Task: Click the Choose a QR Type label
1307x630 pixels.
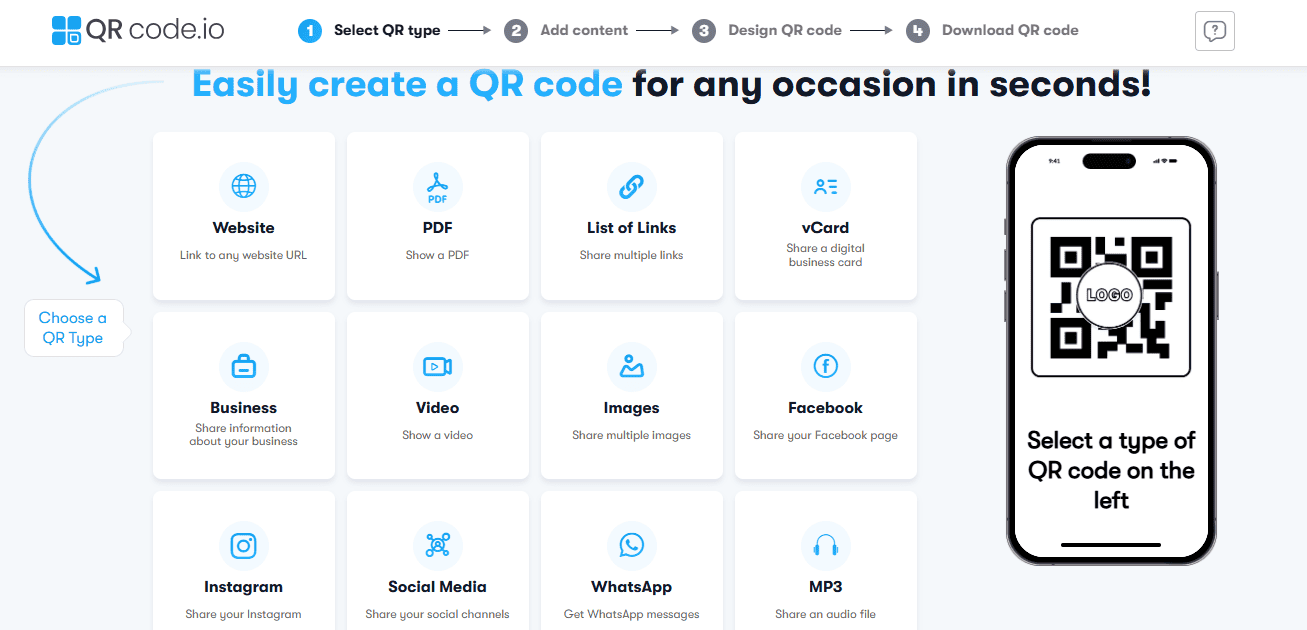Action: (x=73, y=328)
